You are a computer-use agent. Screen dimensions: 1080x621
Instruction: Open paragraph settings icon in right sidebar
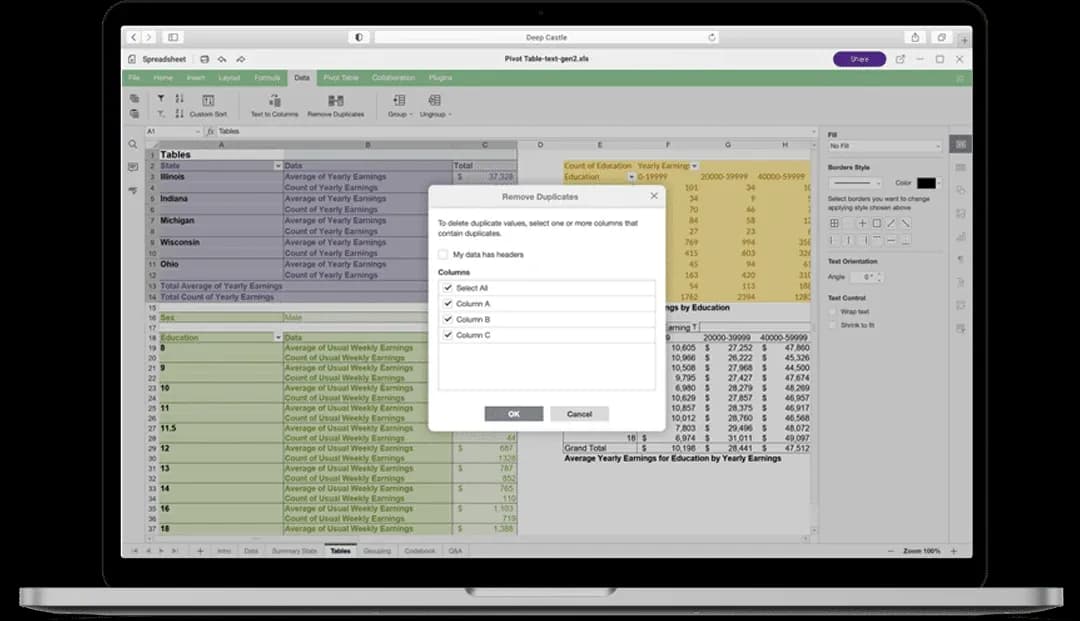[960, 260]
